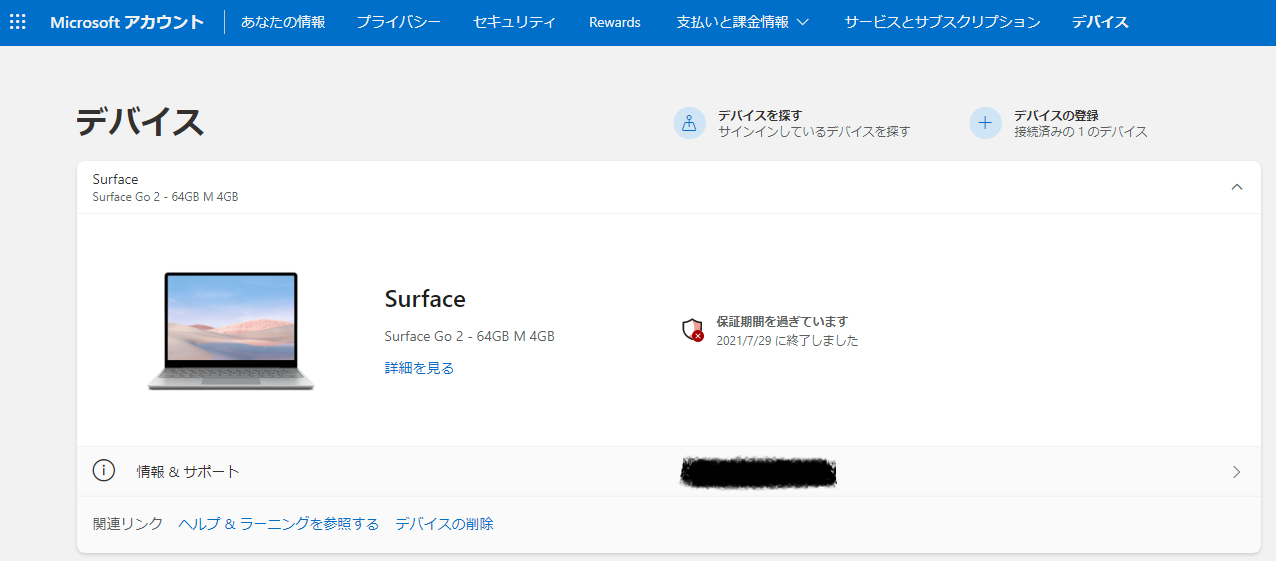
Task: Navigate to サービスとサブスクリプション
Action: tap(942, 22)
